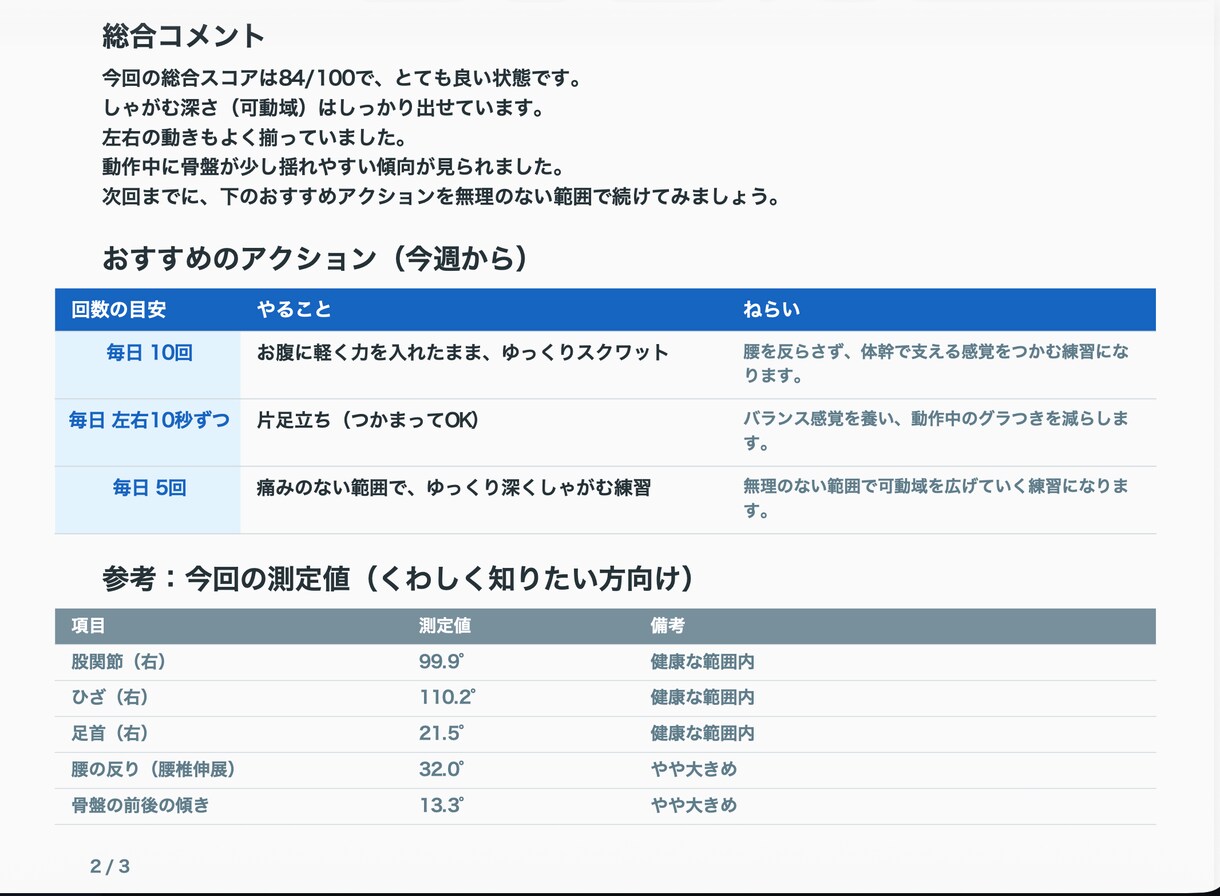Screen dimensions: 1220x896
Task: Click the value 21.5°
Action: (442, 734)
